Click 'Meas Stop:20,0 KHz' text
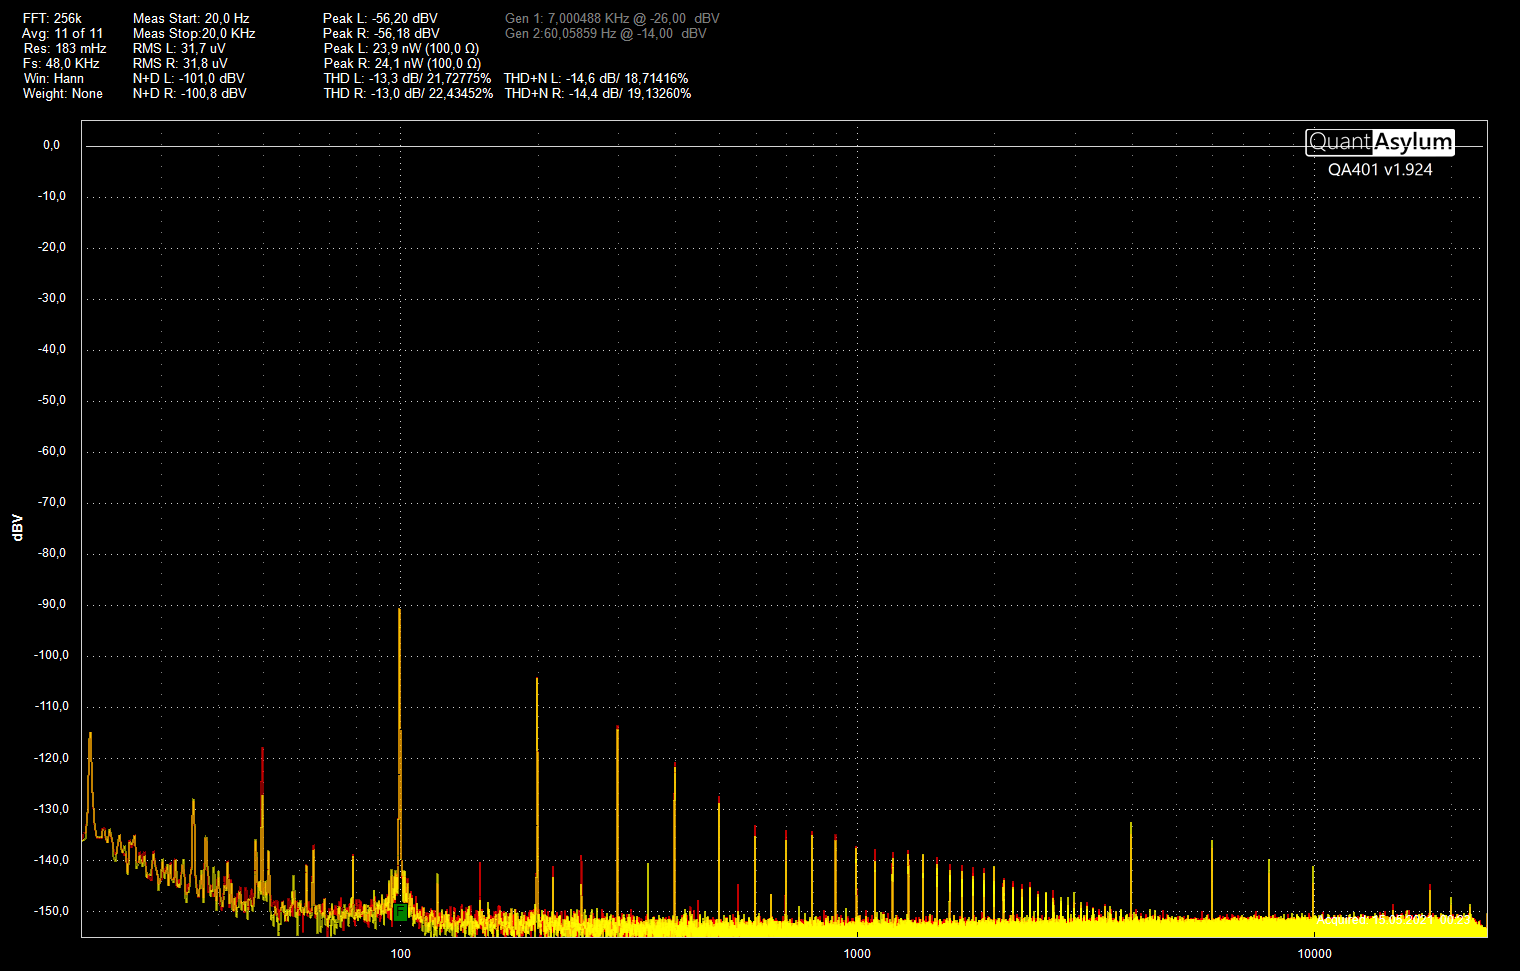Image resolution: width=1520 pixels, height=971 pixels. tap(194, 33)
